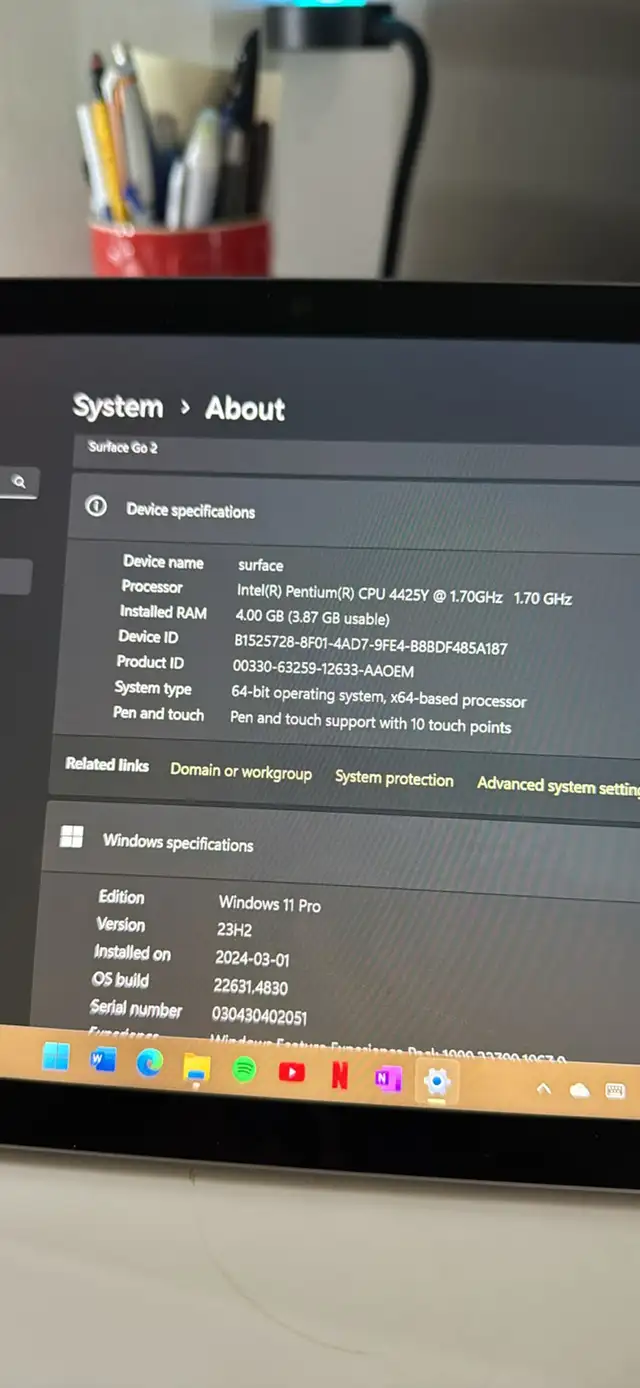Click the Device specifications info icon

(x=96, y=507)
